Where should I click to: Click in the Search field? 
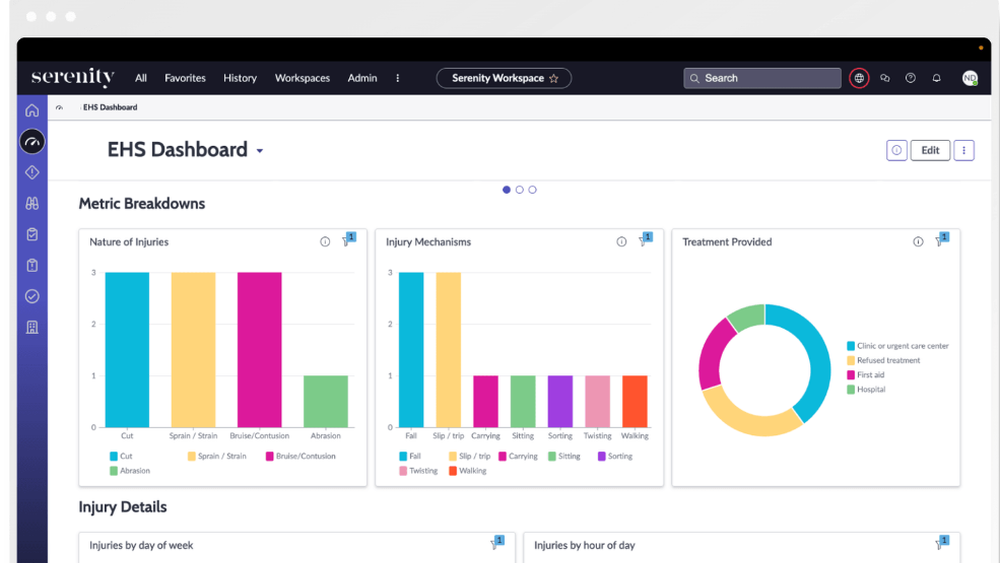(762, 78)
